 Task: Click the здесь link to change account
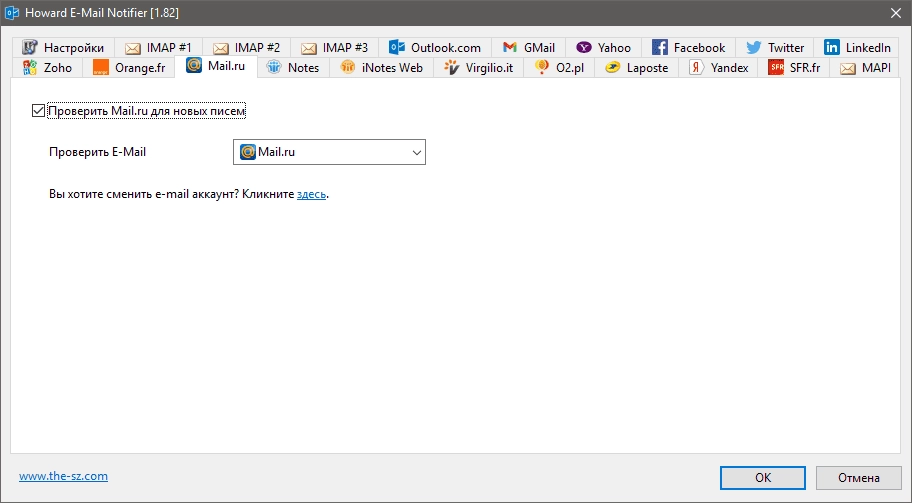pyautogui.click(x=311, y=194)
